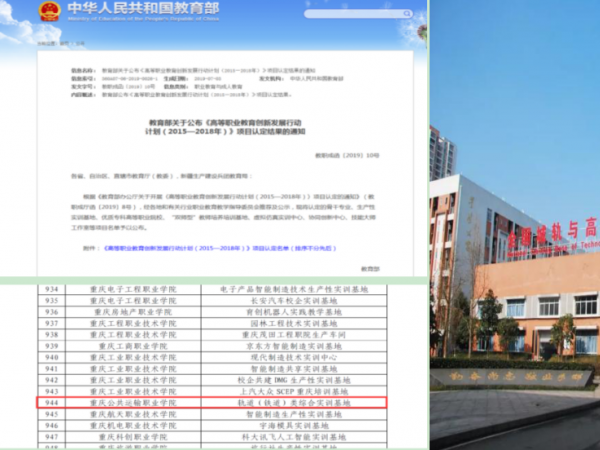
Task: Select table cell 重庆公共运输职业学院
Action: coord(133,403)
